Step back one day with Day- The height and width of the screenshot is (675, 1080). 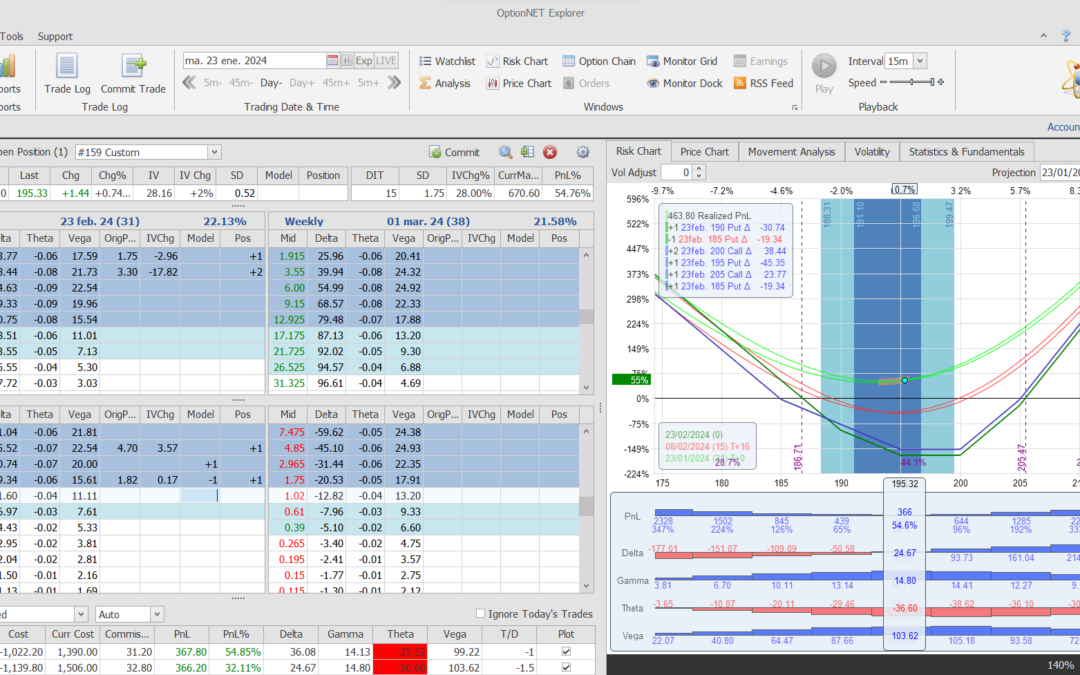click(x=272, y=83)
